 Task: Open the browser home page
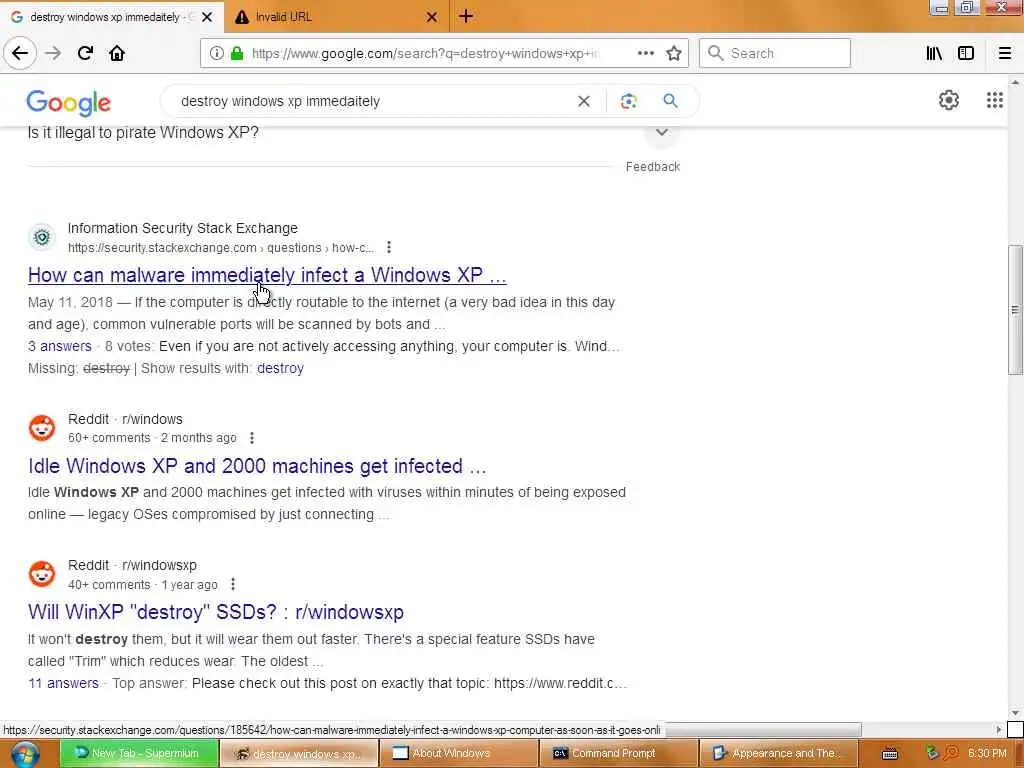(x=117, y=53)
